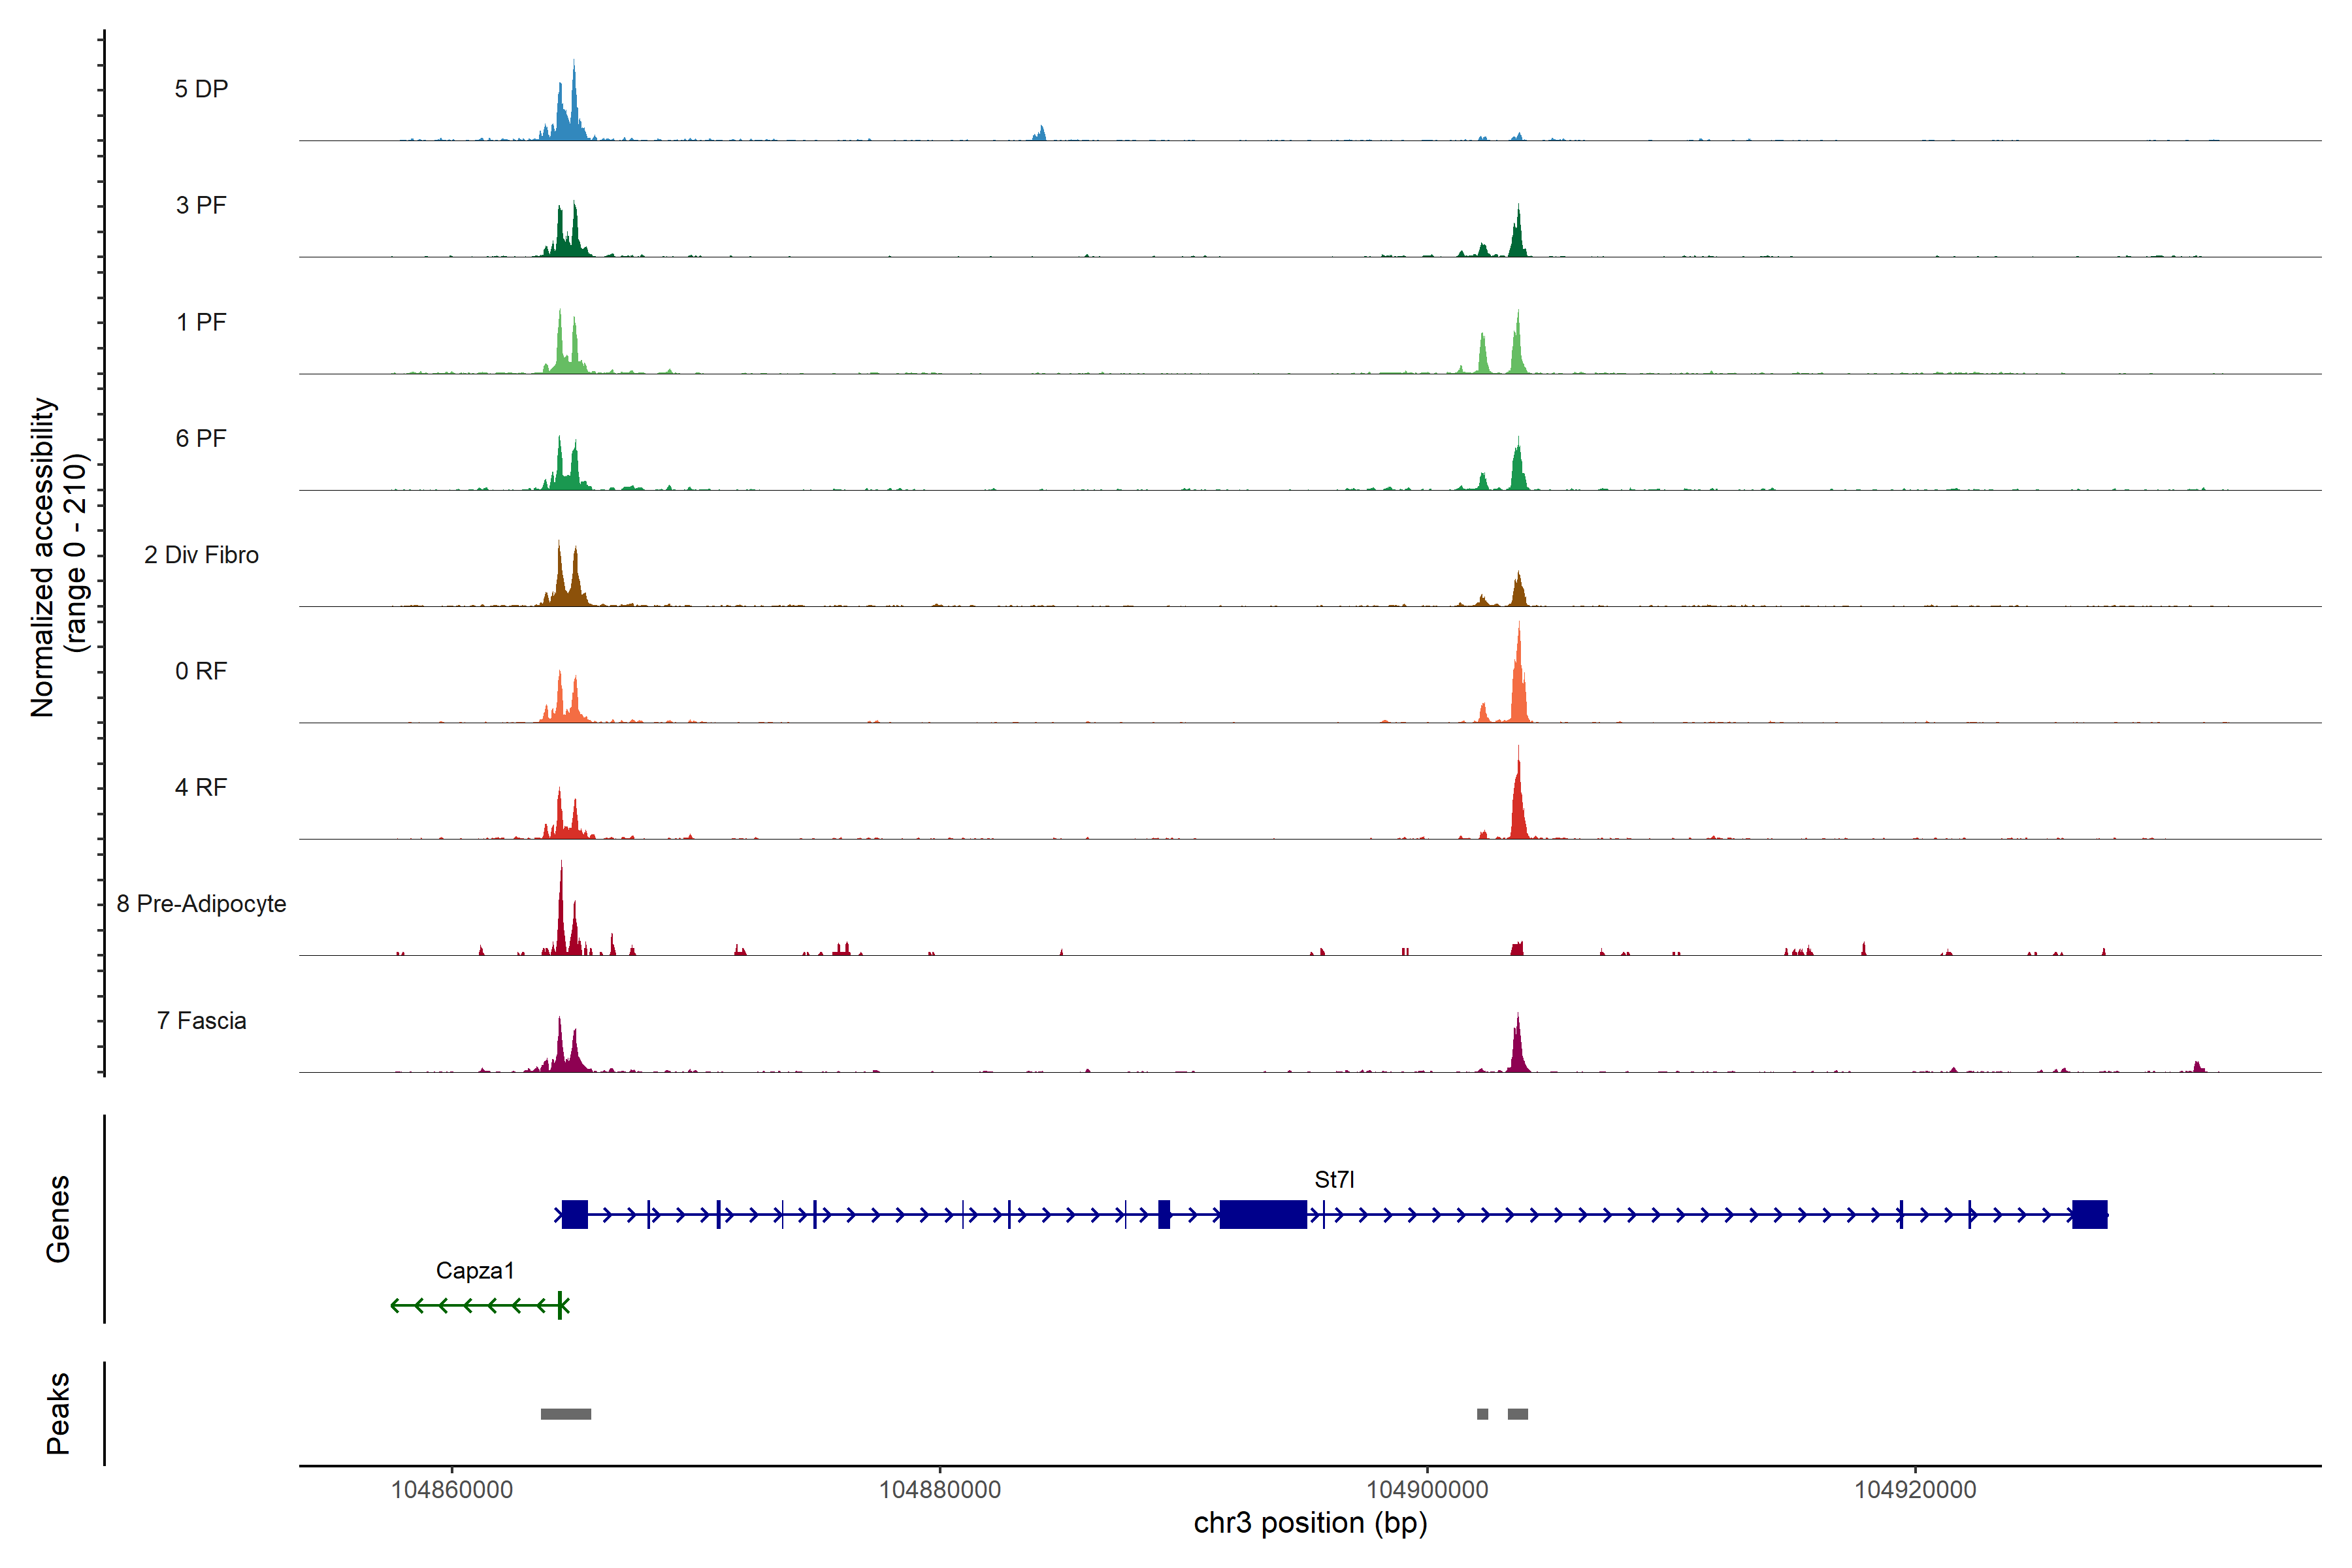Screen dimensions: 2352x1568
Task: Click the 104920000 axis tick label
Action: pos(1915,1490)
